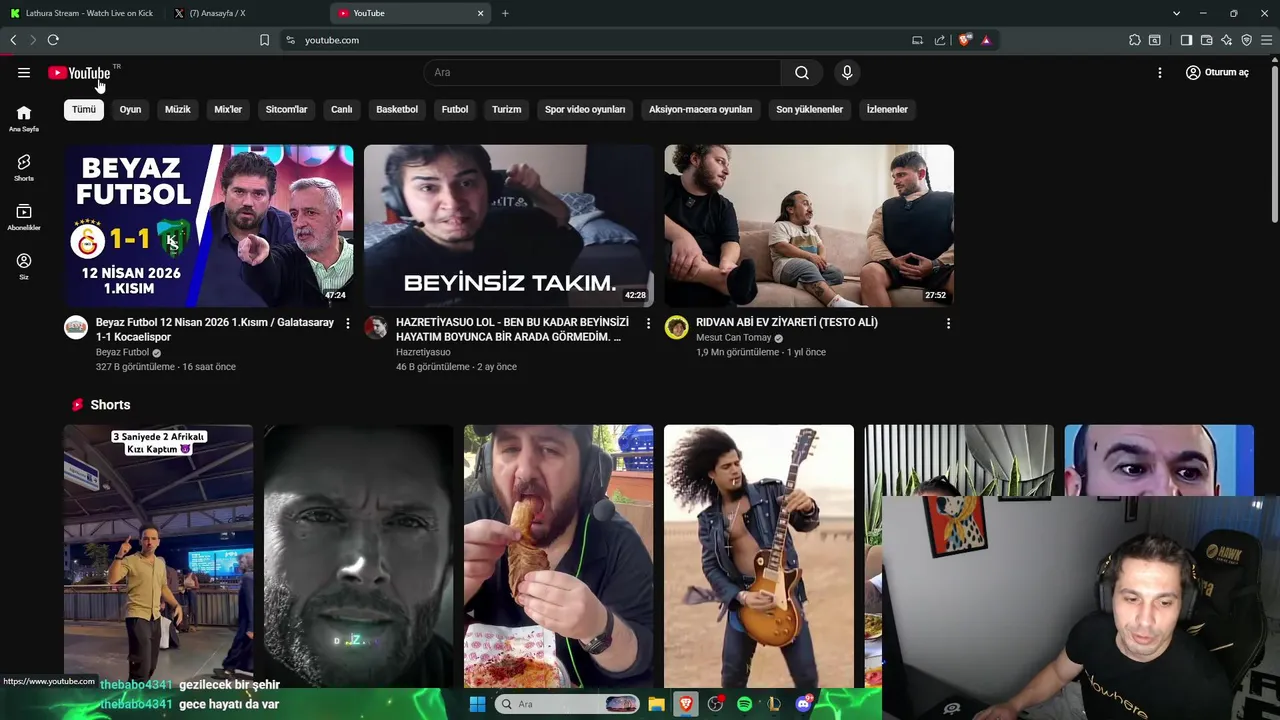Open RIDVAN ABİ EV ZİYARETİ title
The height and width of the screenshot is (720, 1280).
tap(787, 322)
